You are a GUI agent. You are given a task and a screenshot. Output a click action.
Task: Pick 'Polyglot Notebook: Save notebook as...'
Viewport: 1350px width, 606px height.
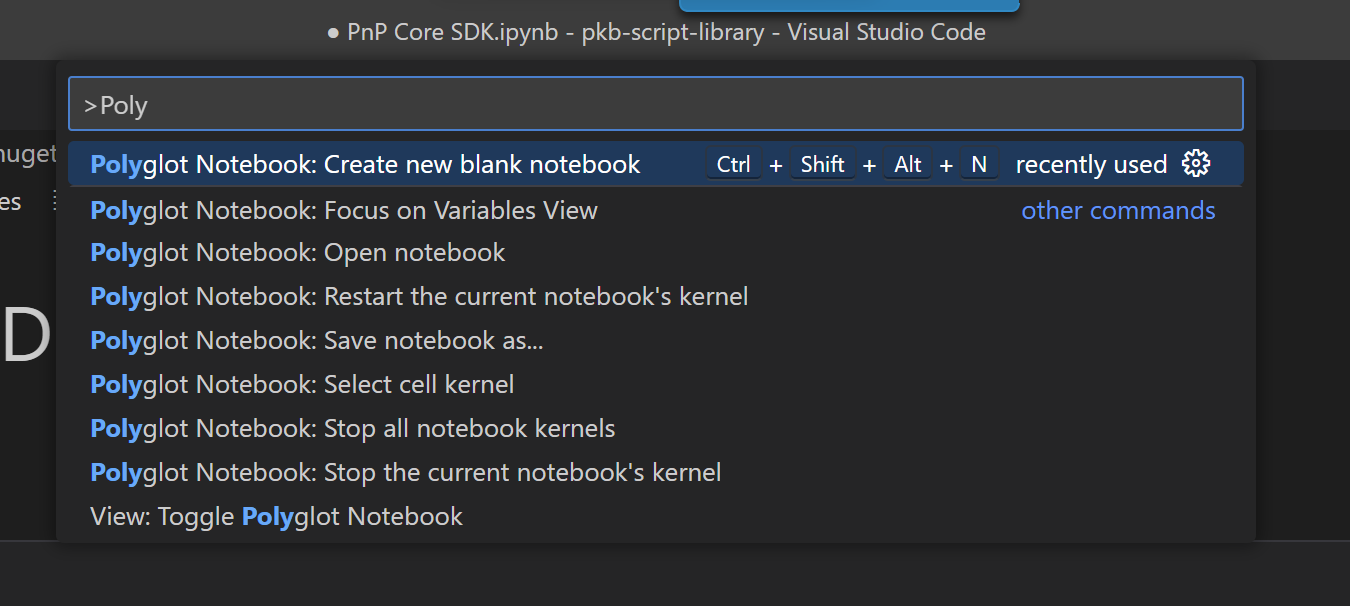[x=316, y=340]
